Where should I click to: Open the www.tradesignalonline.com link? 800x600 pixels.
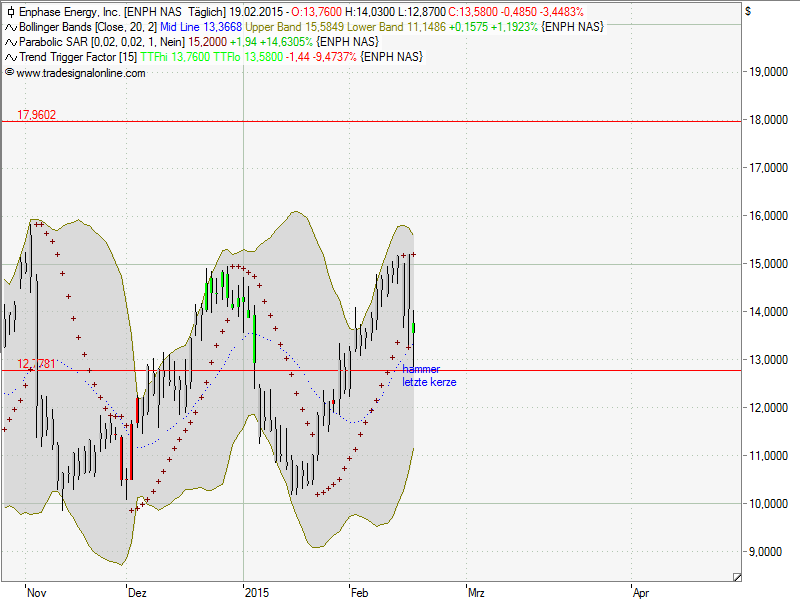pyautogui.click(x=81, y=73)
